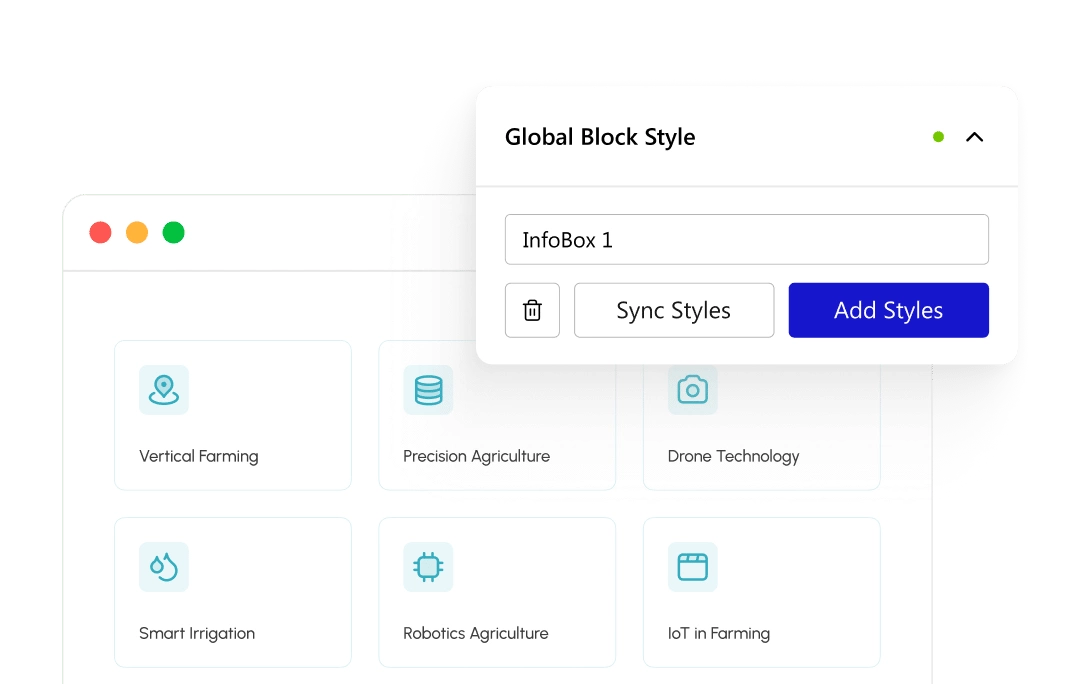The image size is (1080, 684).
Task: Click the Global Block Style heading
Action: 600,137
